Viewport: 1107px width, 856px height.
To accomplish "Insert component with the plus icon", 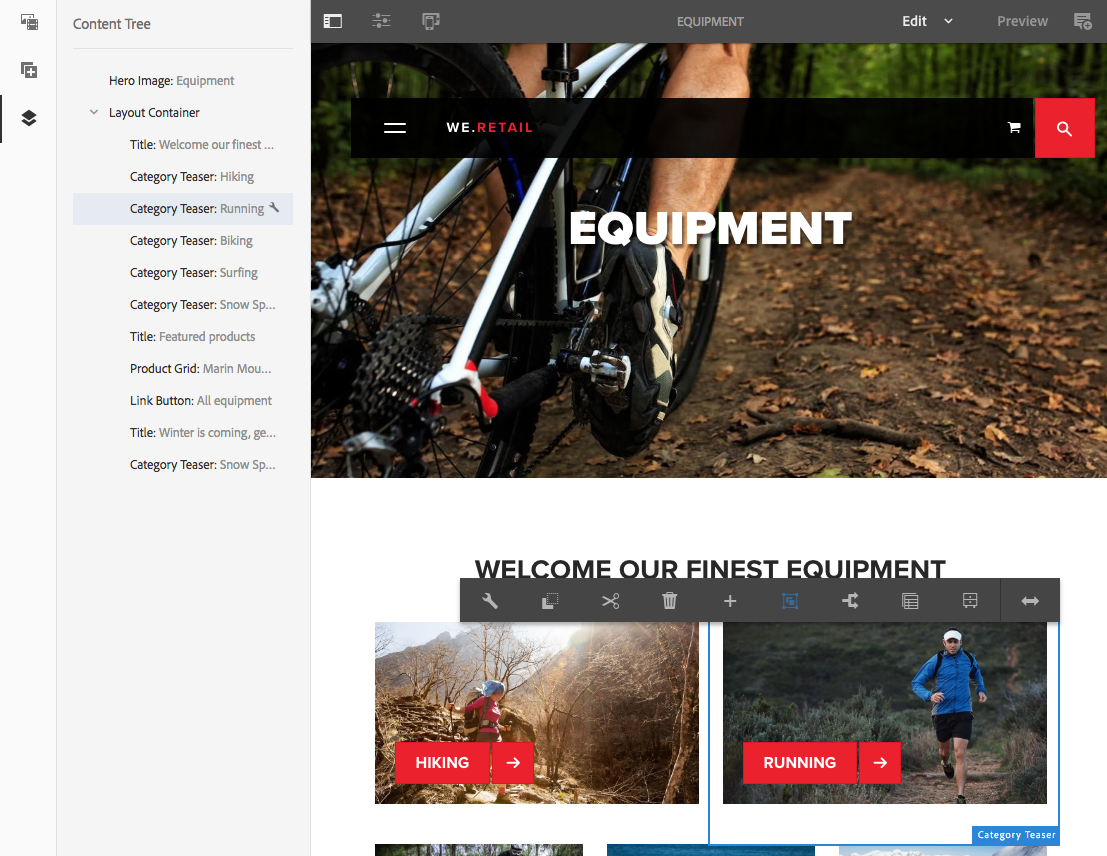I will coord(730,601).
